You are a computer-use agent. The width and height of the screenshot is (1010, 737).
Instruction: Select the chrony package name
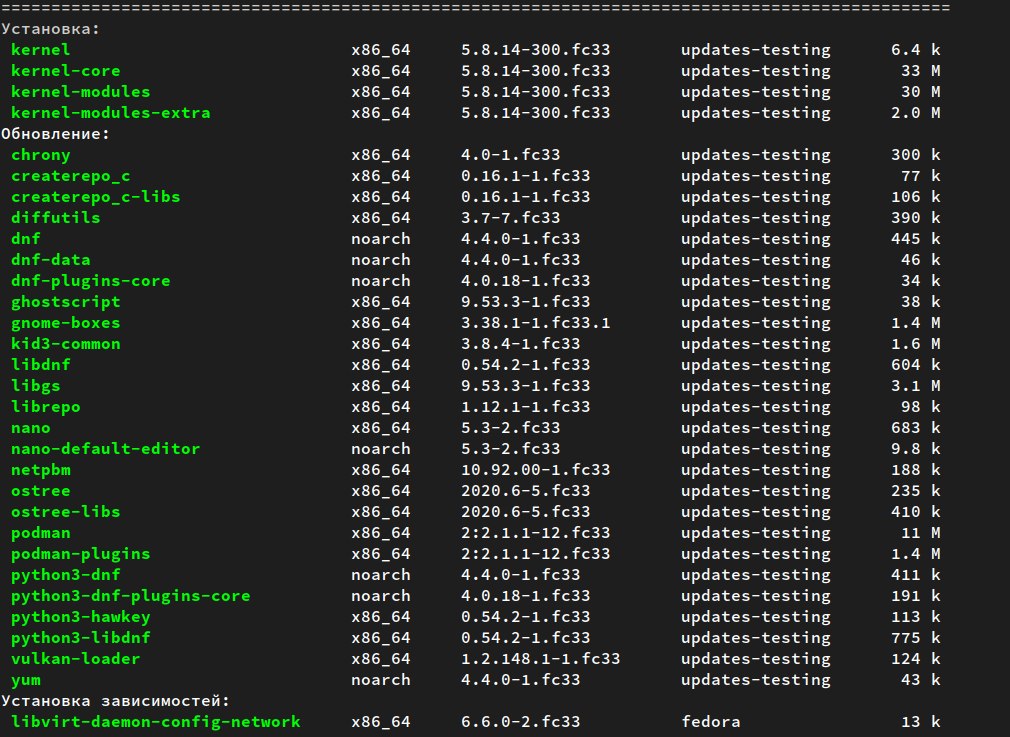[41, 155]
